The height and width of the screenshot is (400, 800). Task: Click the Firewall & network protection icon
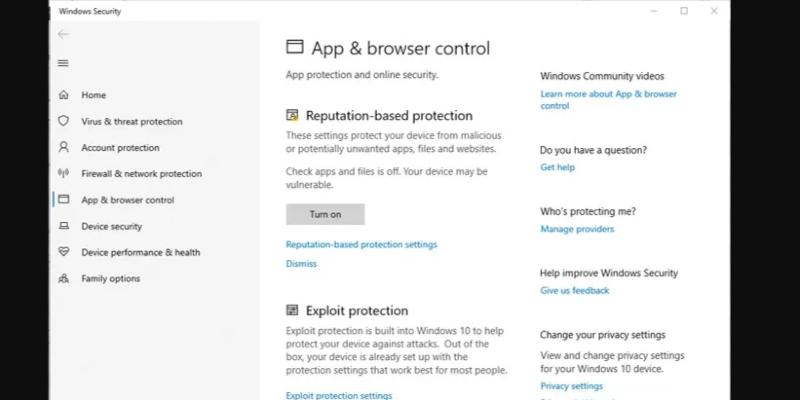click(x=63, y=174)
